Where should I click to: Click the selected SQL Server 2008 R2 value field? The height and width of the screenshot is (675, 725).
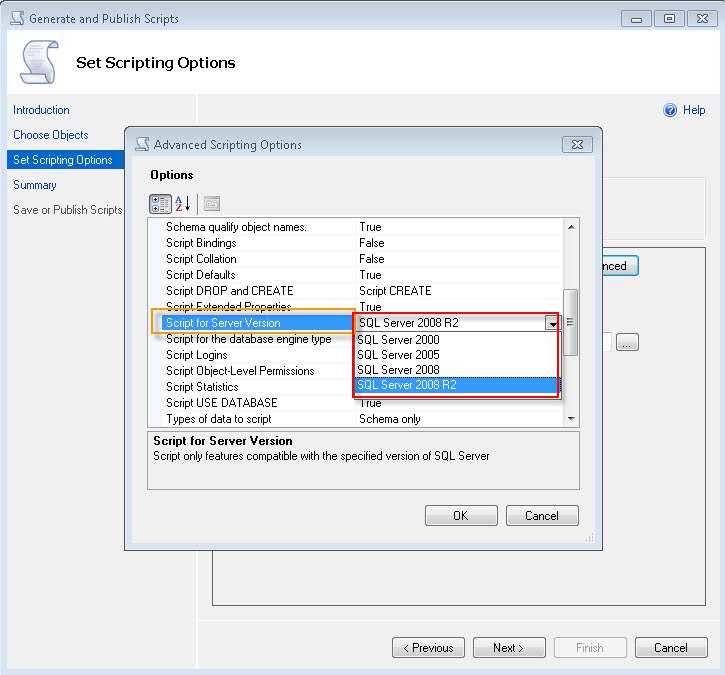(x=450, y=323)
